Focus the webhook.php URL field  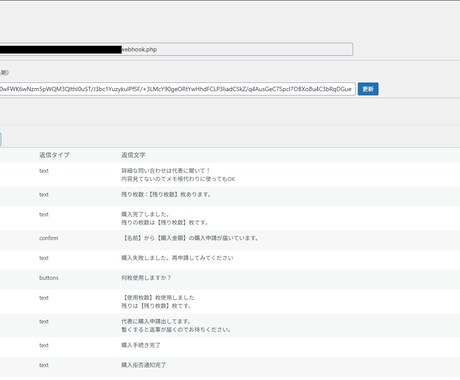176,49
